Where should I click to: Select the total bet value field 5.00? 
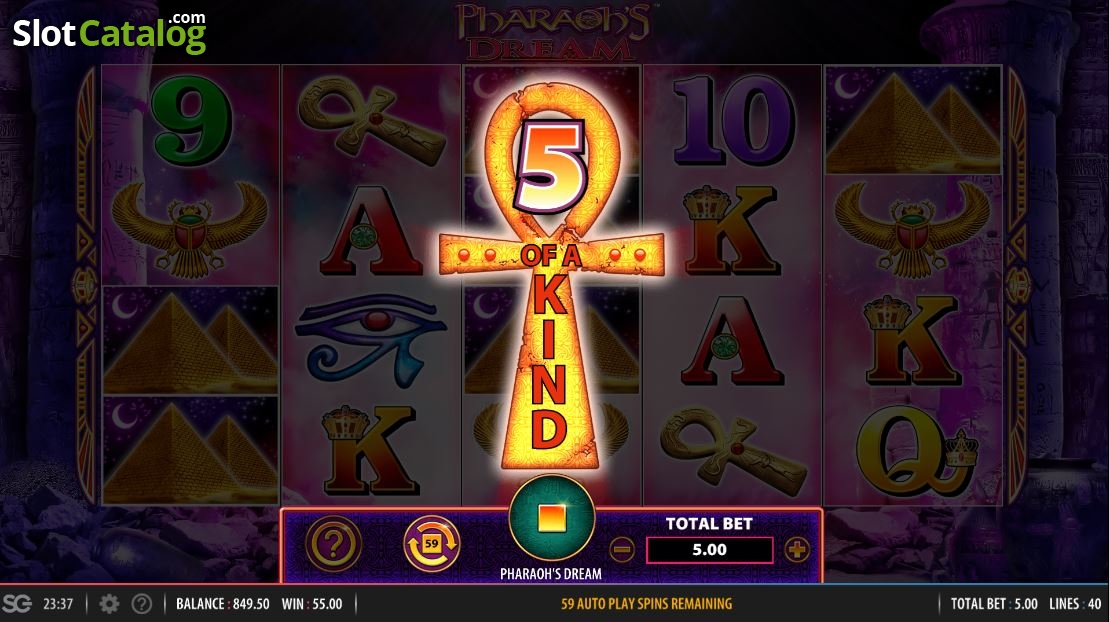click(709, 550)
